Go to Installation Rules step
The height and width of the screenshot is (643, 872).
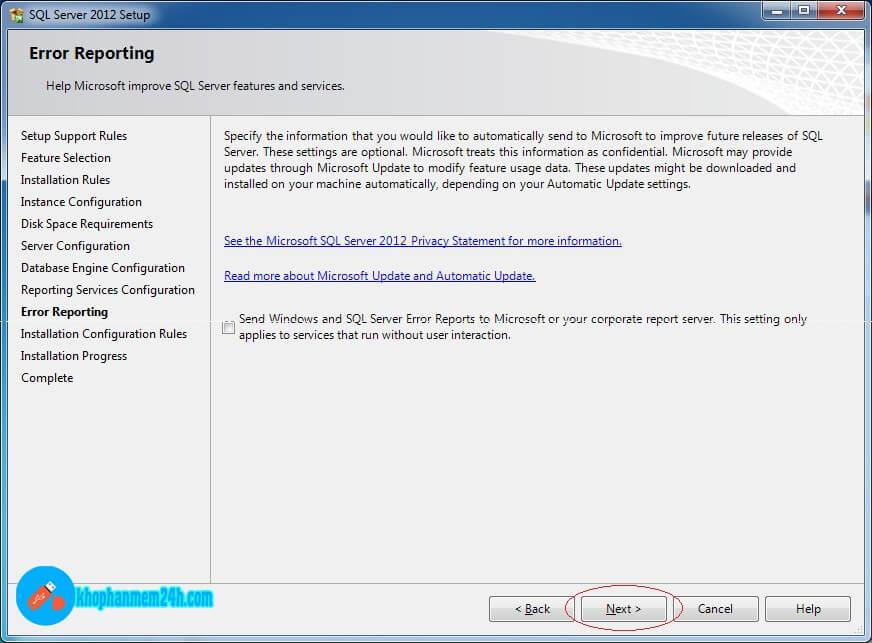(x=66, y=180)
